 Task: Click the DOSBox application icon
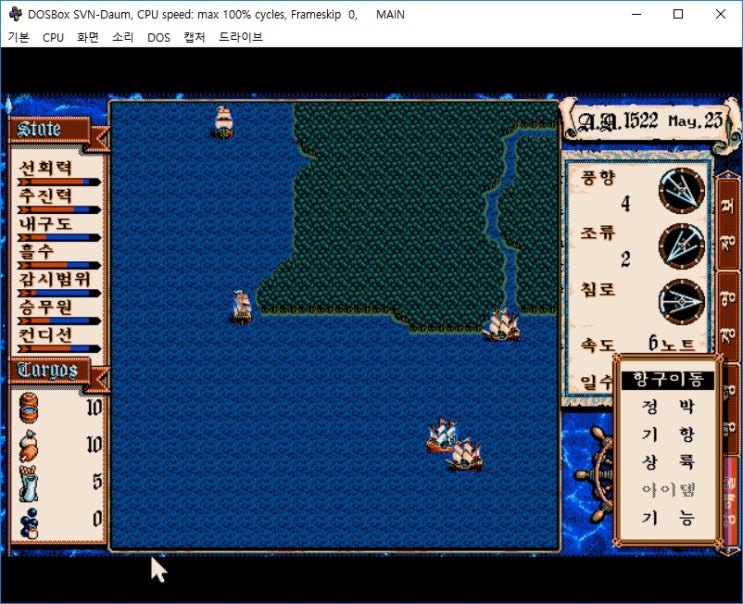tap(15, 14)
